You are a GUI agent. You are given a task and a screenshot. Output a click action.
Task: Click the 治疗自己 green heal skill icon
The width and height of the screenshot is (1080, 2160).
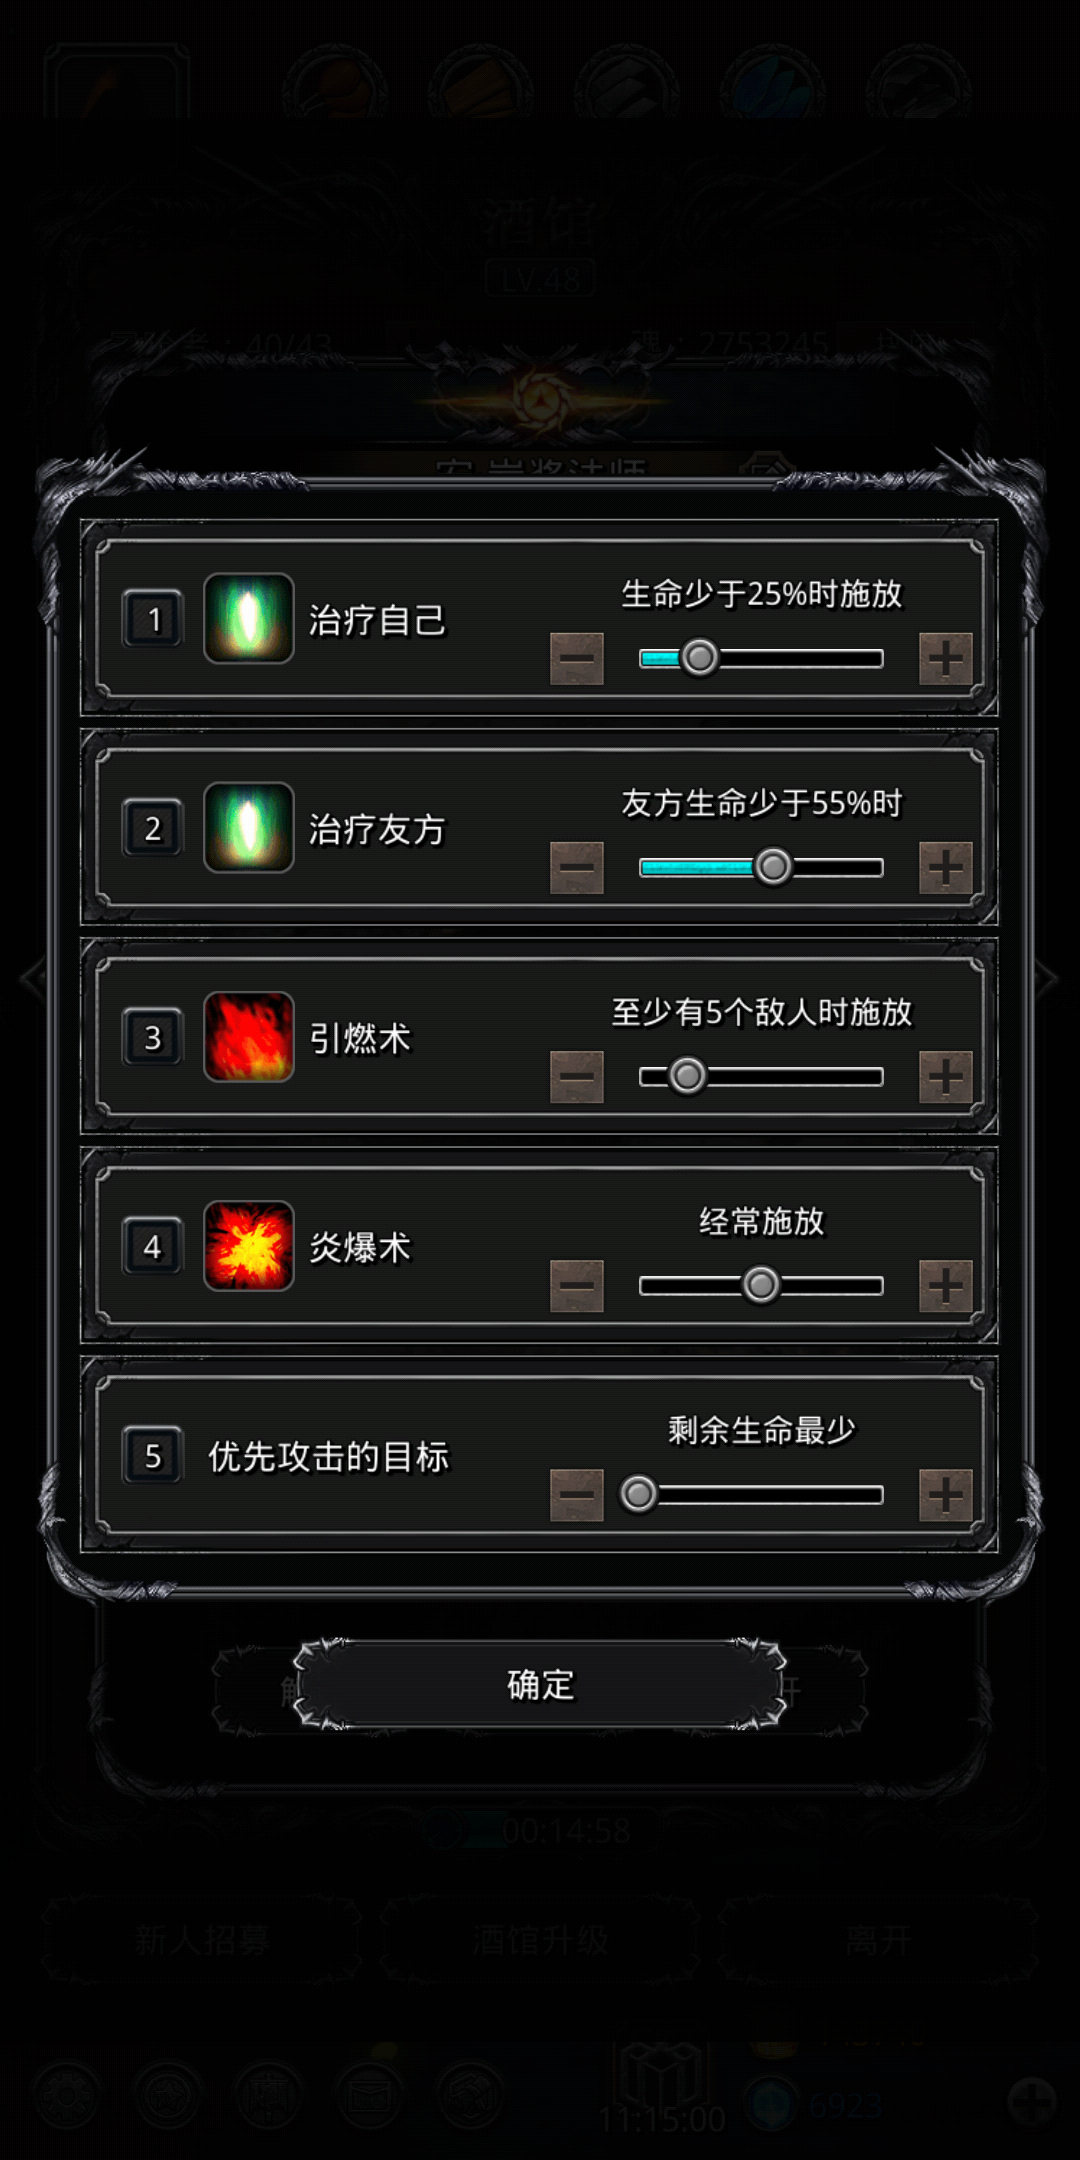[249, 619]
